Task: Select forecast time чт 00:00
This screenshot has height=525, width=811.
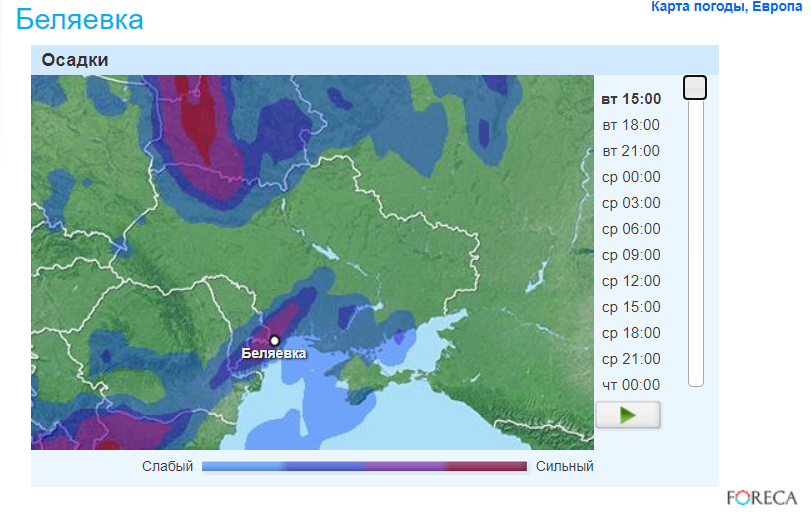Action: pyautogui.click(x=631, y=385)
